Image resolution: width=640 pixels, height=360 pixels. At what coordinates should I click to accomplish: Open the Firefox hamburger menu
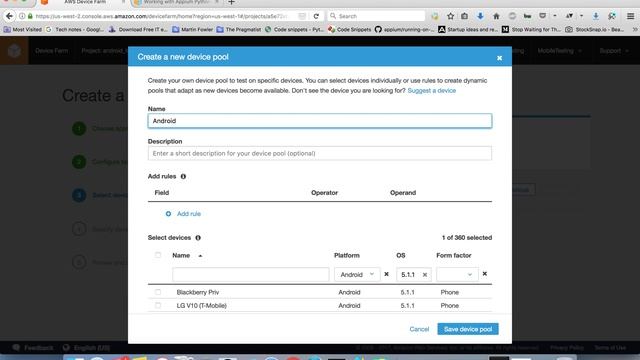(x=630, y=16)
